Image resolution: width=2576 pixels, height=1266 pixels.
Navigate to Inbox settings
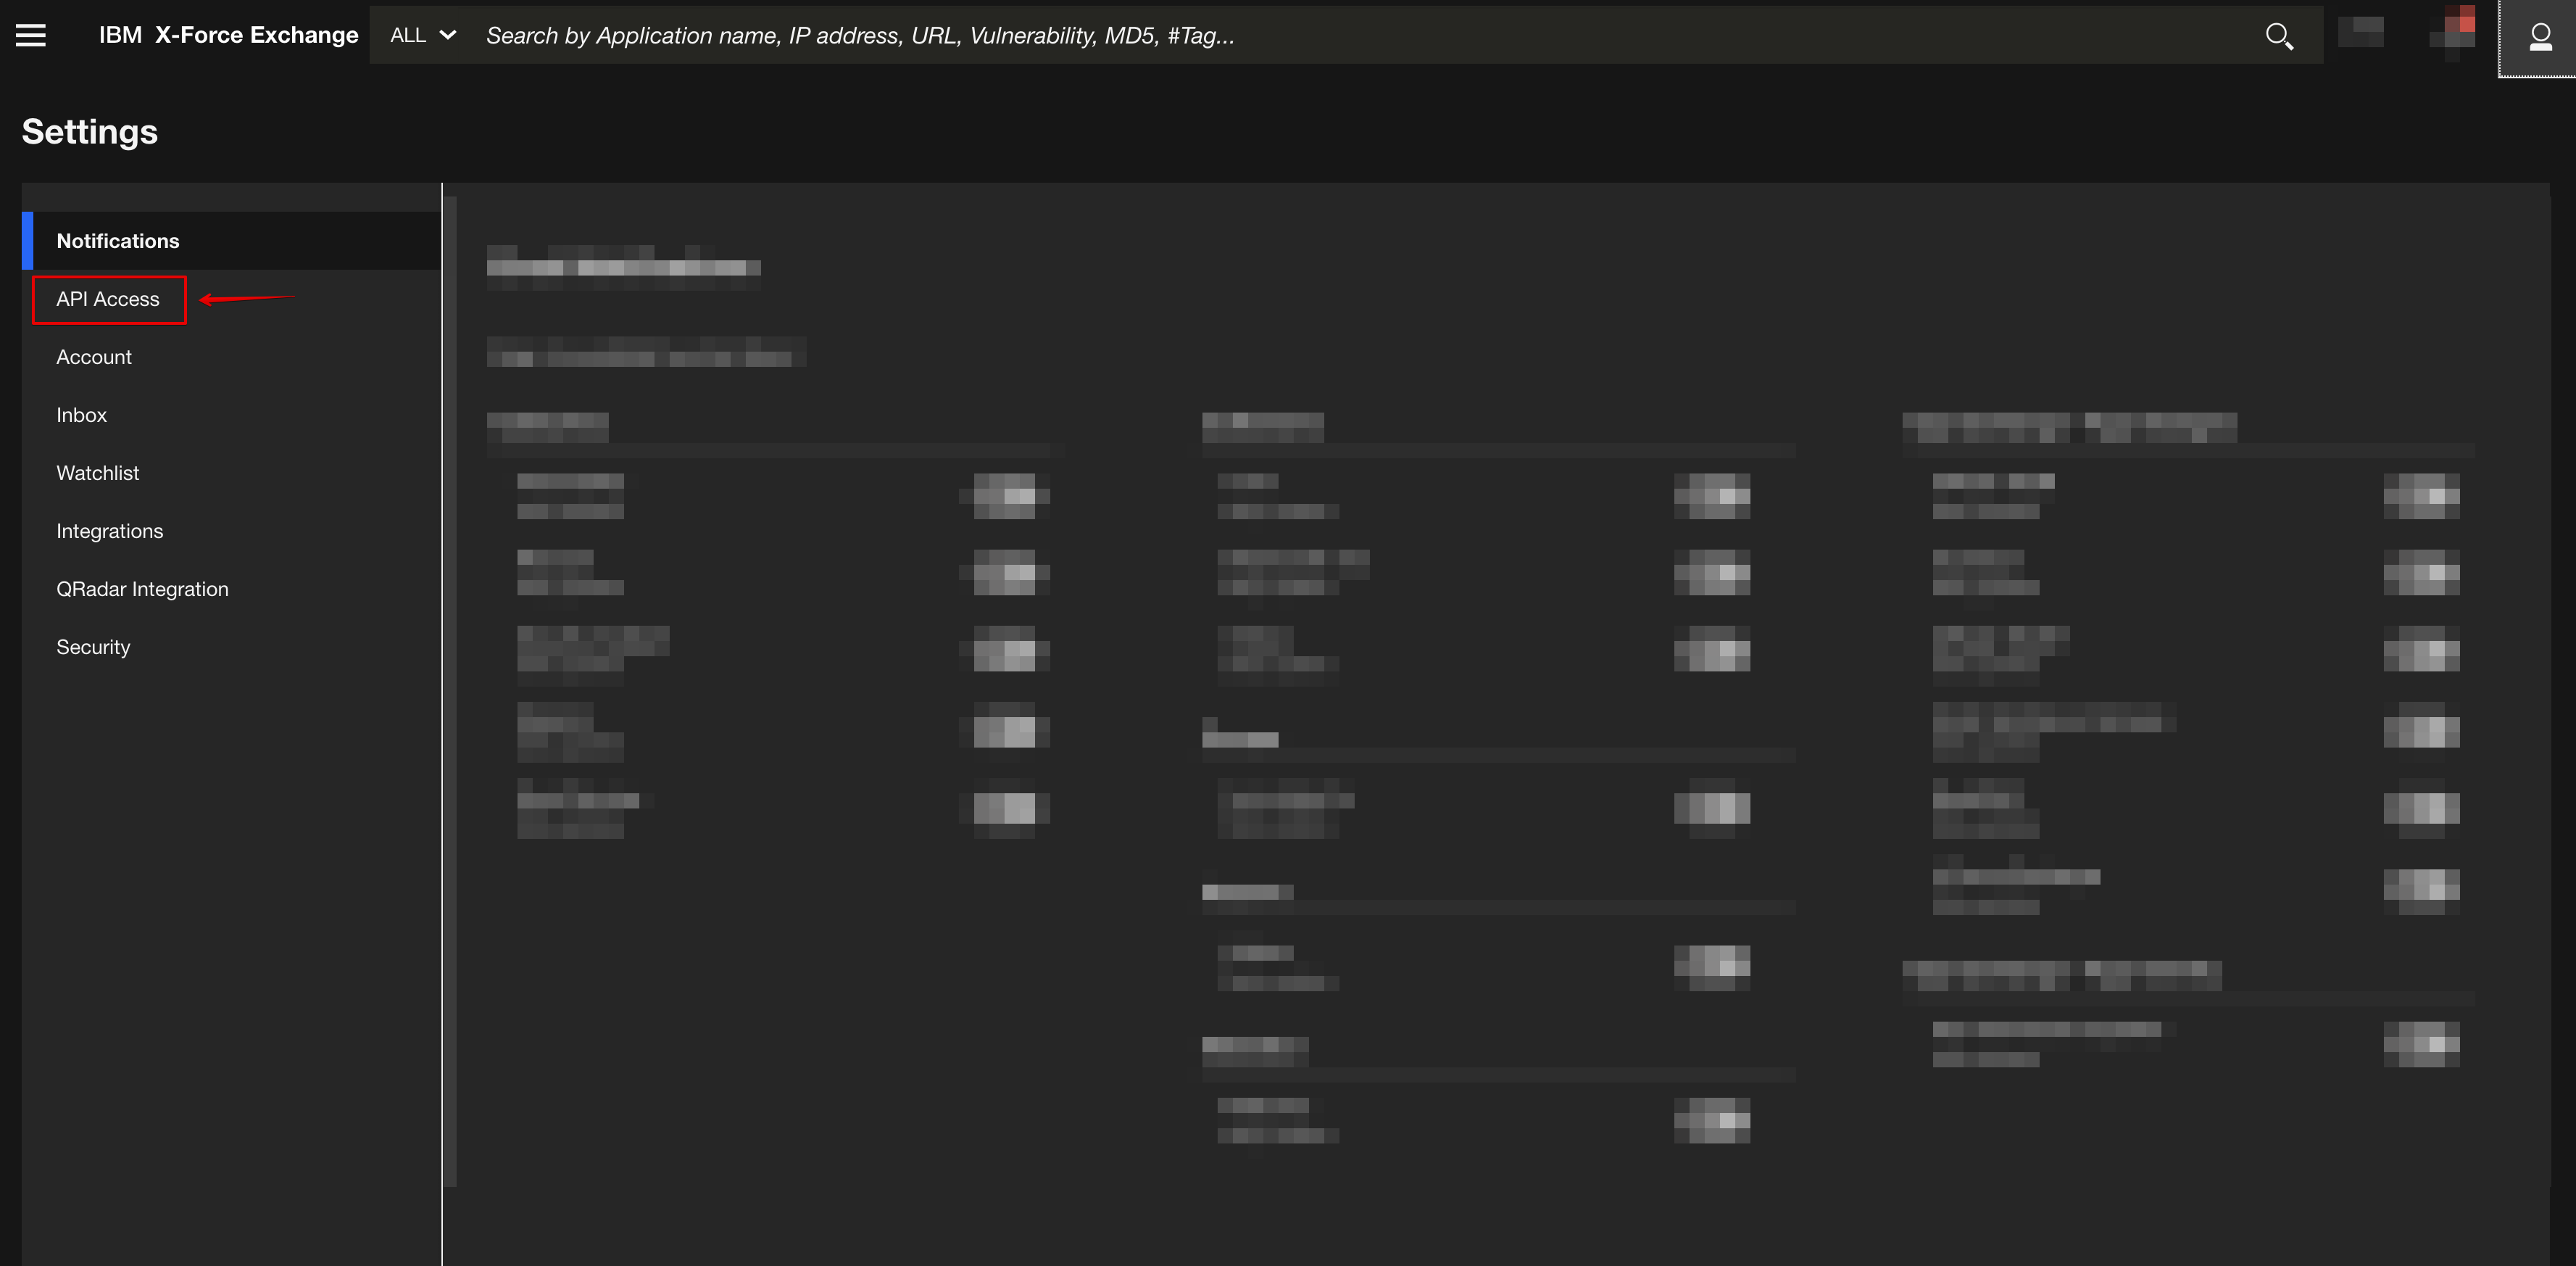pos(80,414)
